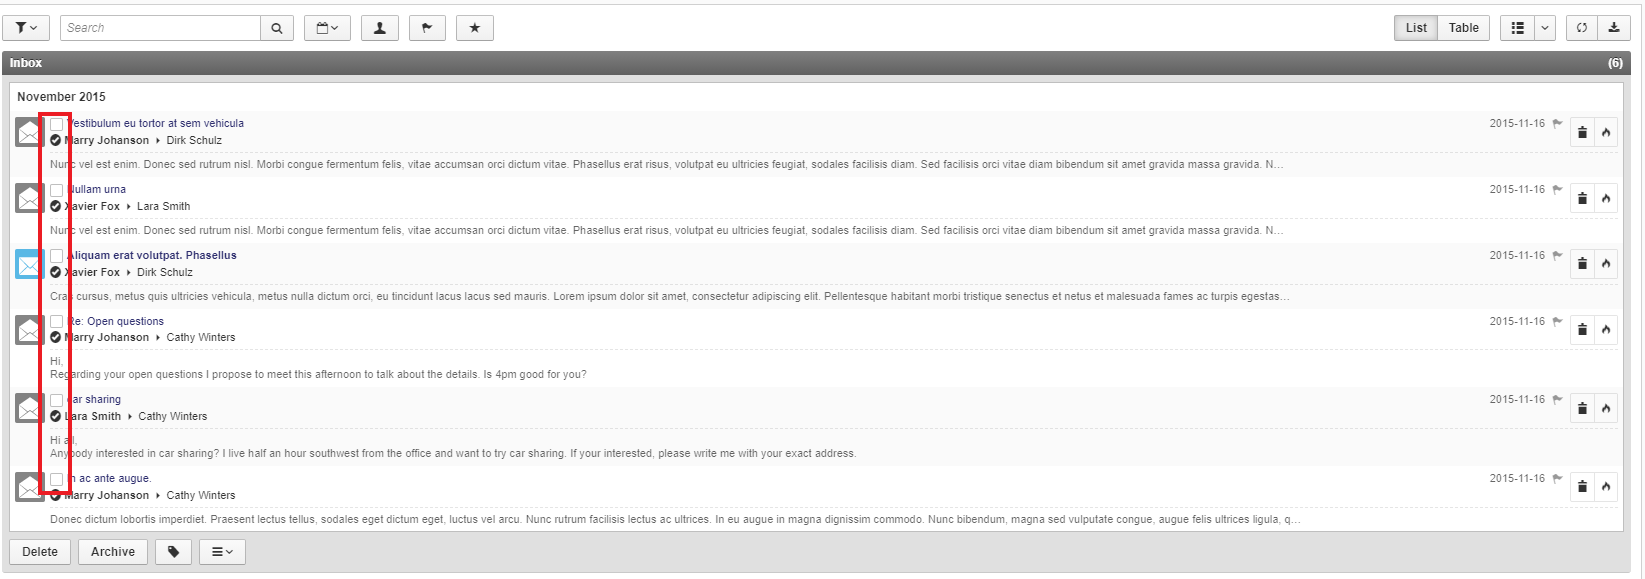Delete the 'Nullam urna' message via trash icon
1645x579 pixels.
tap(1582, 198)
